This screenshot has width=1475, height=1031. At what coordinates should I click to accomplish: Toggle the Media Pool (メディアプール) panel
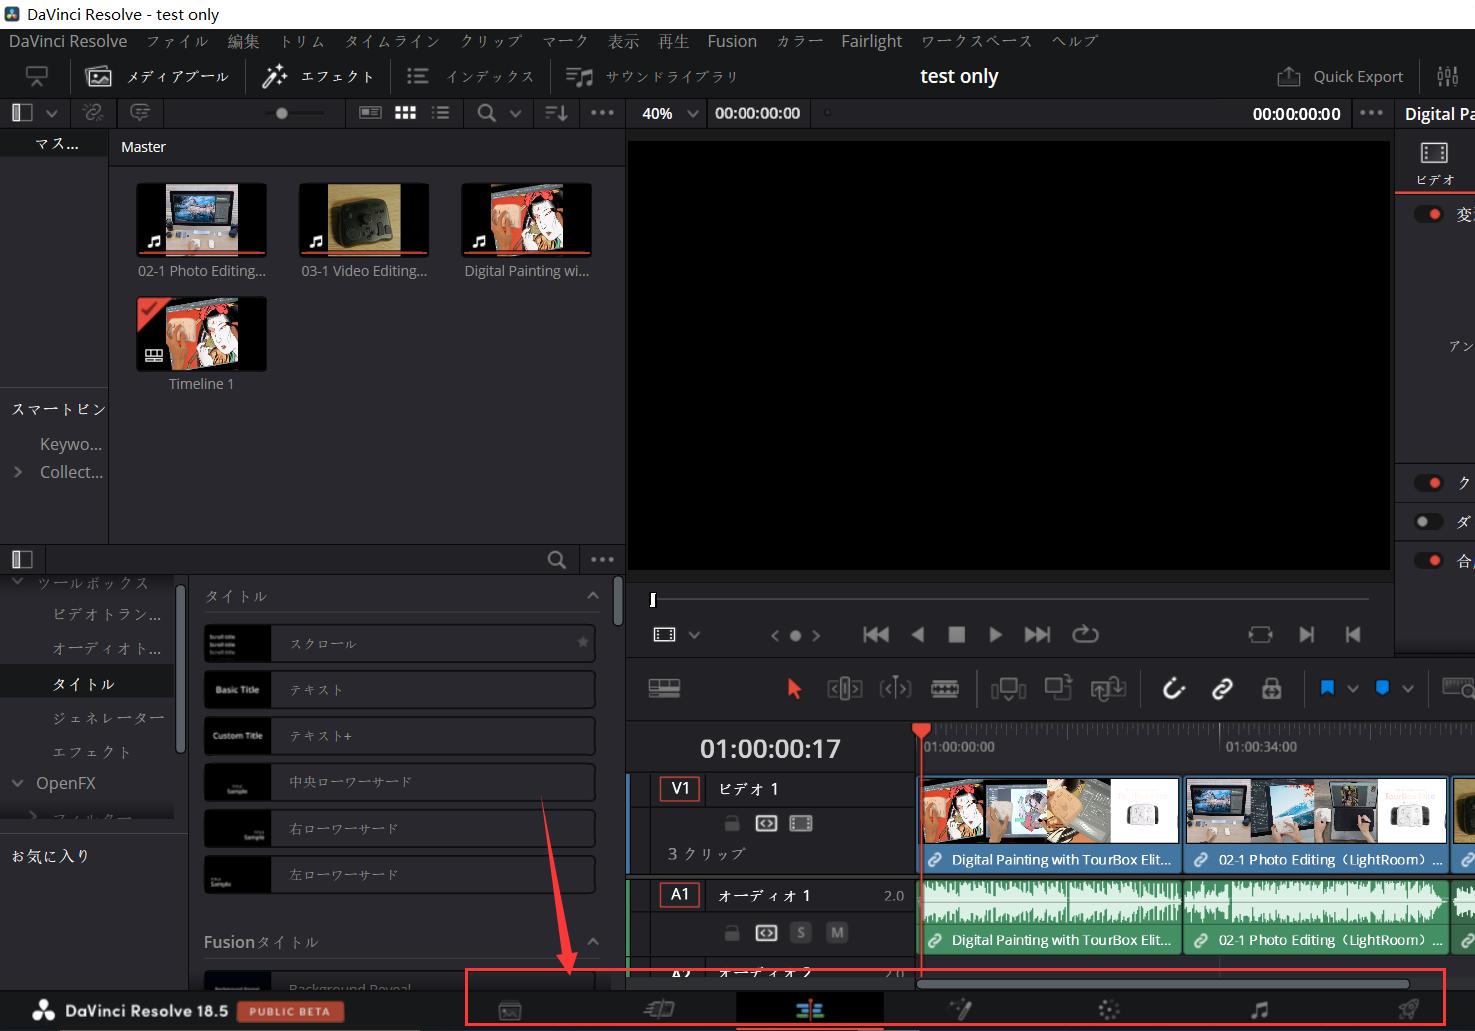pos(158,76)
